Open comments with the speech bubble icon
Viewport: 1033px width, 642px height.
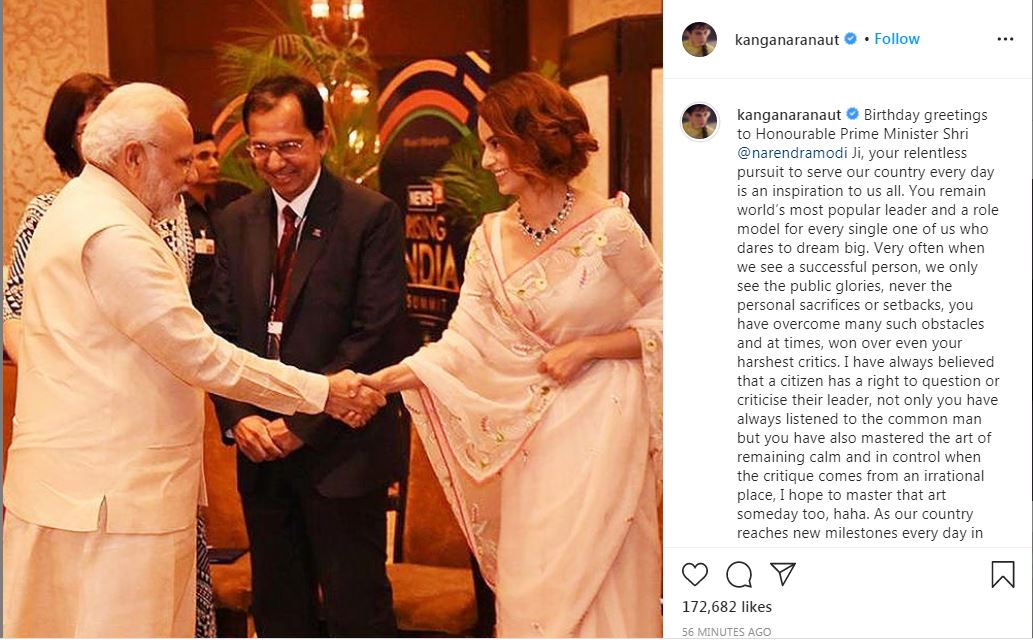[739, 575]
